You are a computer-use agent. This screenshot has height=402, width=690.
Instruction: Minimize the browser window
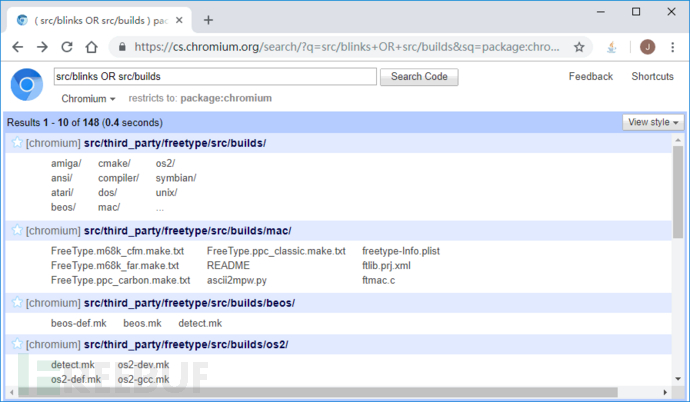click(x=601, y=12)
